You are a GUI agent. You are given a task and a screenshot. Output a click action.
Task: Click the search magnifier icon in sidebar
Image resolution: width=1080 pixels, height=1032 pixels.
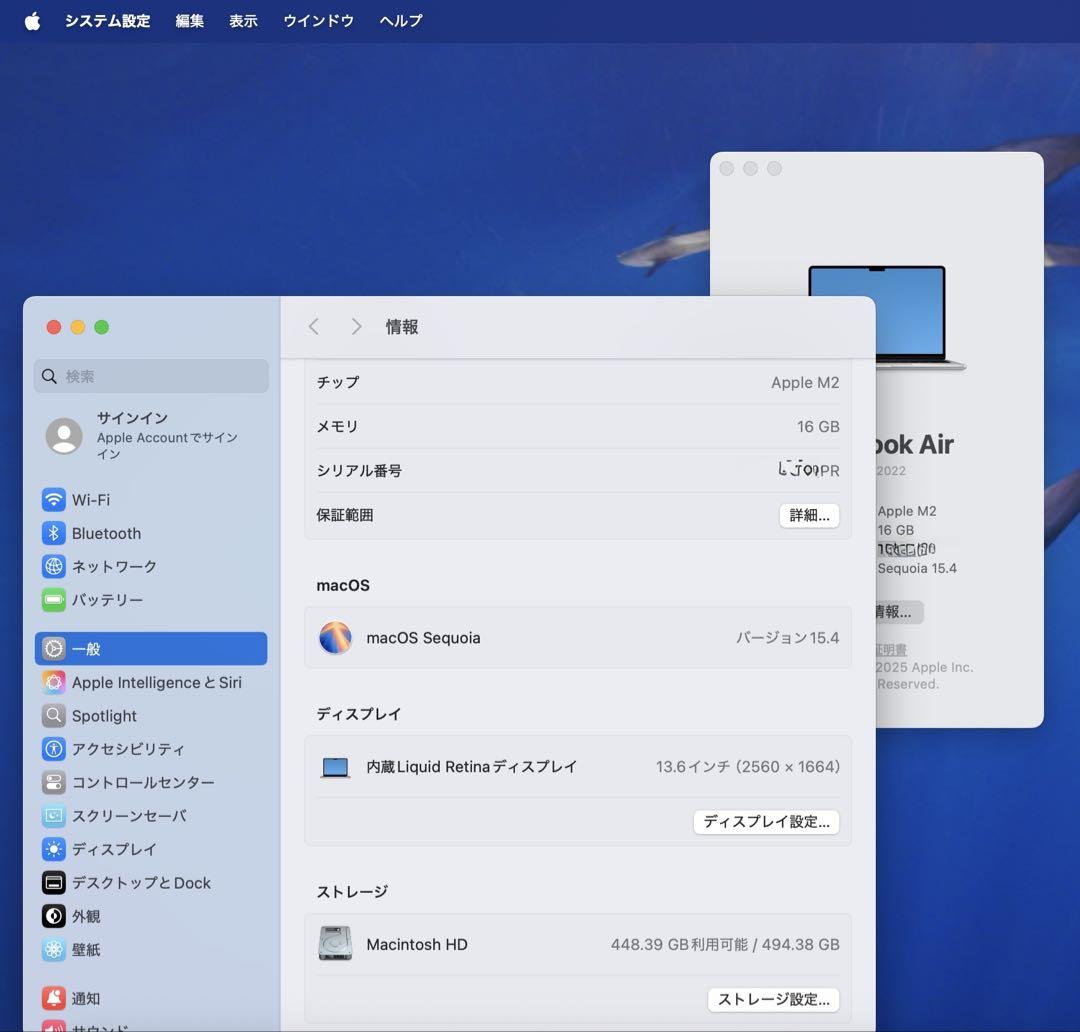[49, 376]
